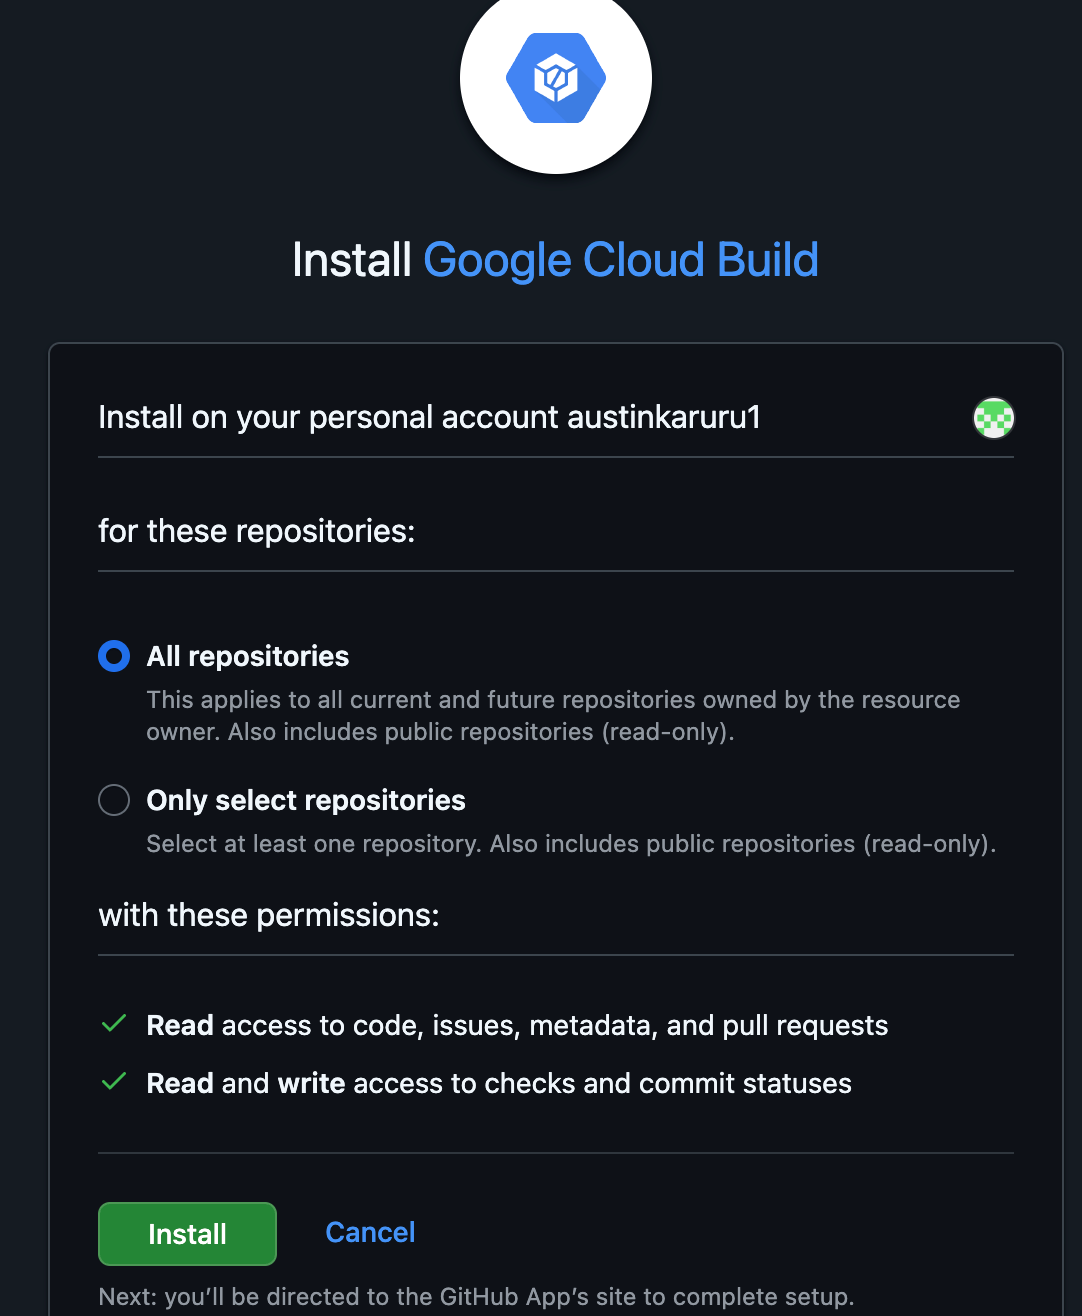Click the Install button
The width and height of the screenshot is (1082, 1316).
pos(187,1233)
